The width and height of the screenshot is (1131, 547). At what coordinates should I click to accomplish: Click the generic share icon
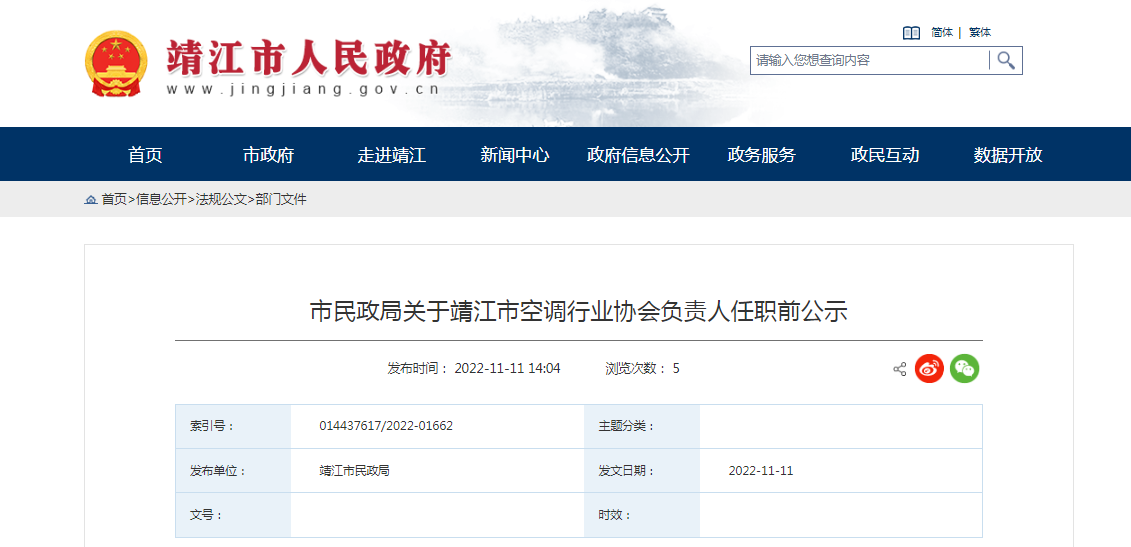[x=899, y=369]
